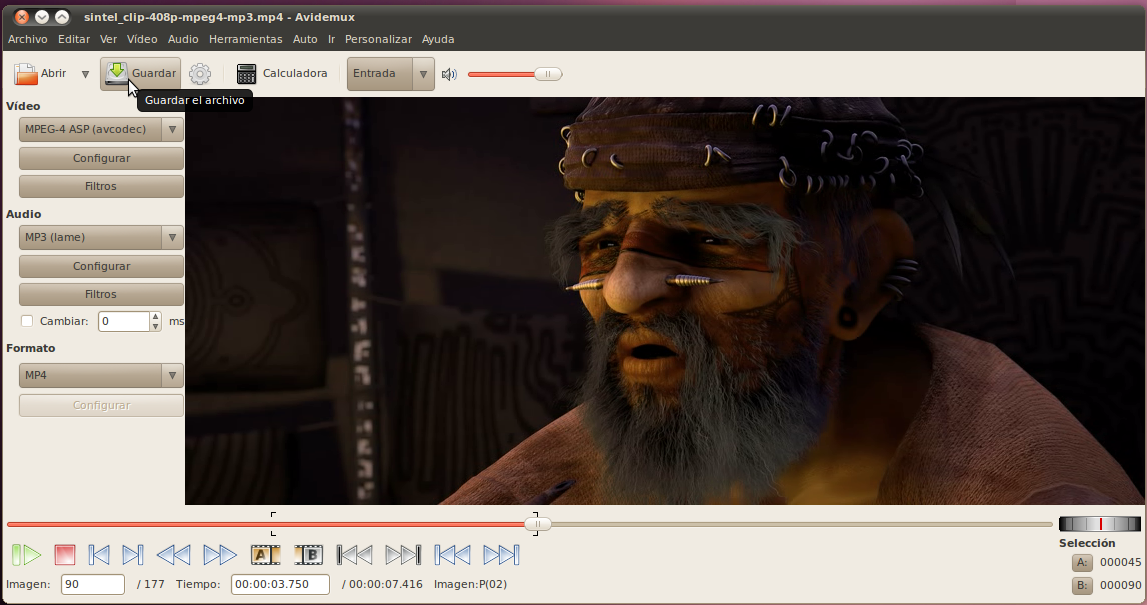
Task: Click the A: selection button
Action: pos(1083,563)
